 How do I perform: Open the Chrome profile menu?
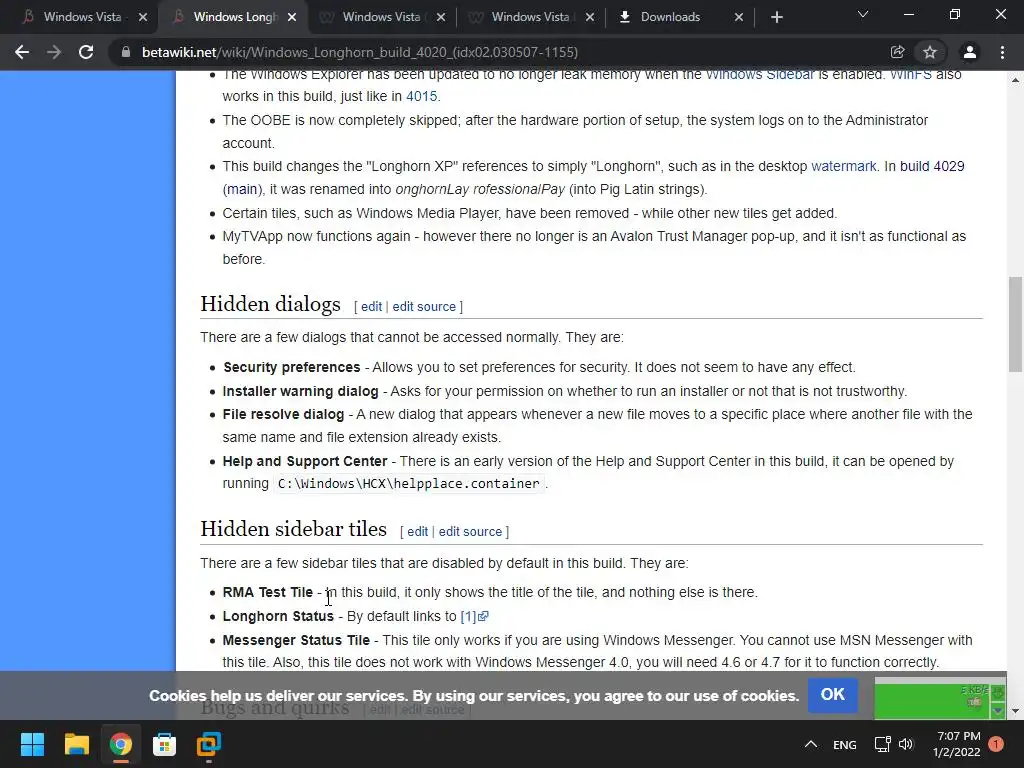(970, 52)
